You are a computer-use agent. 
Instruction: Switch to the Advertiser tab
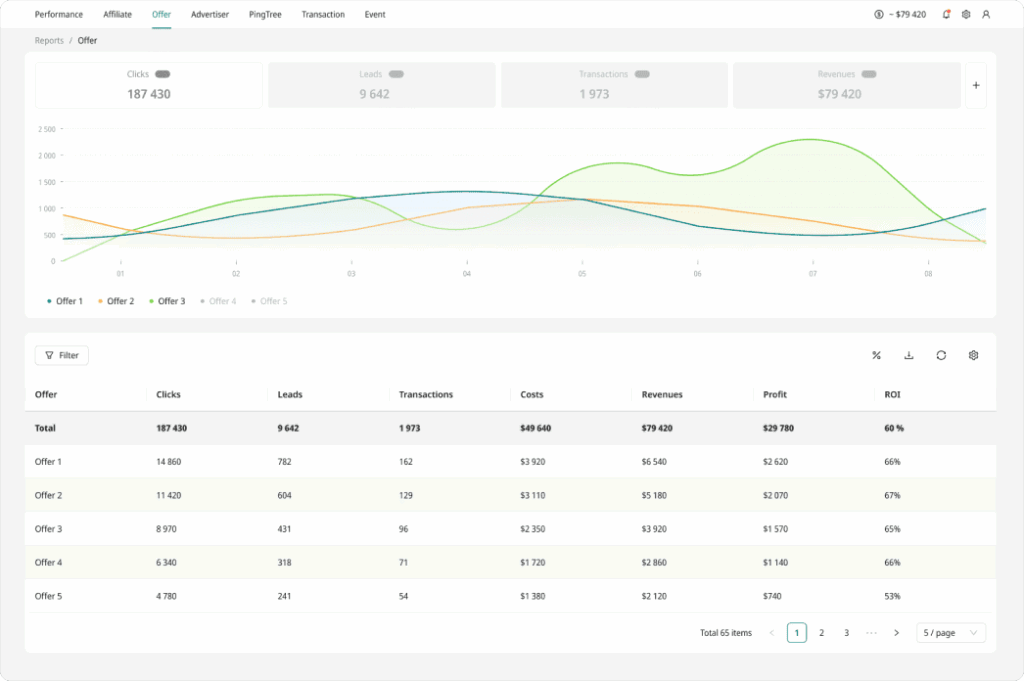210,15
